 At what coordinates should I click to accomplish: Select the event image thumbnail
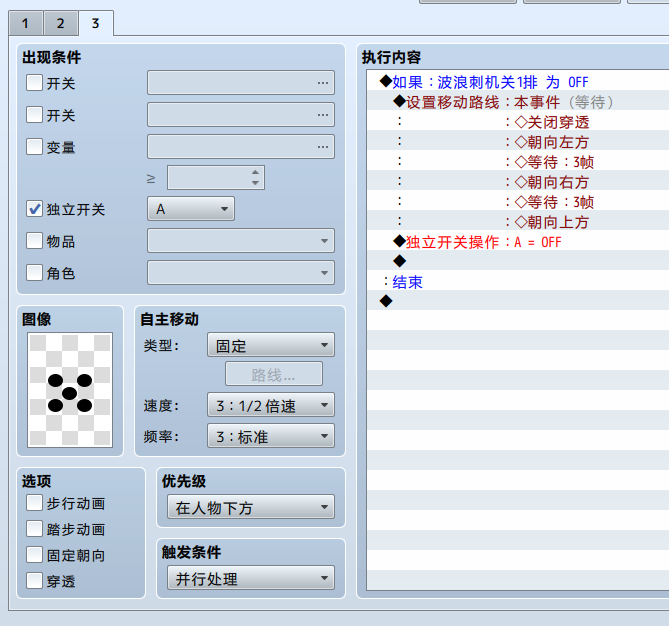click(x=70, y=390)
